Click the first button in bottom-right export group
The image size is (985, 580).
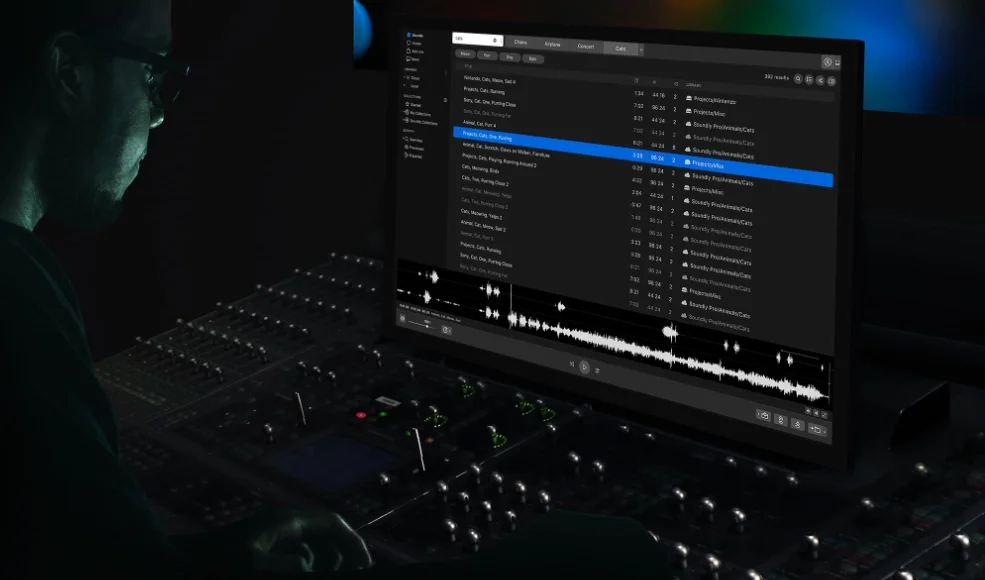click(763, 416)
